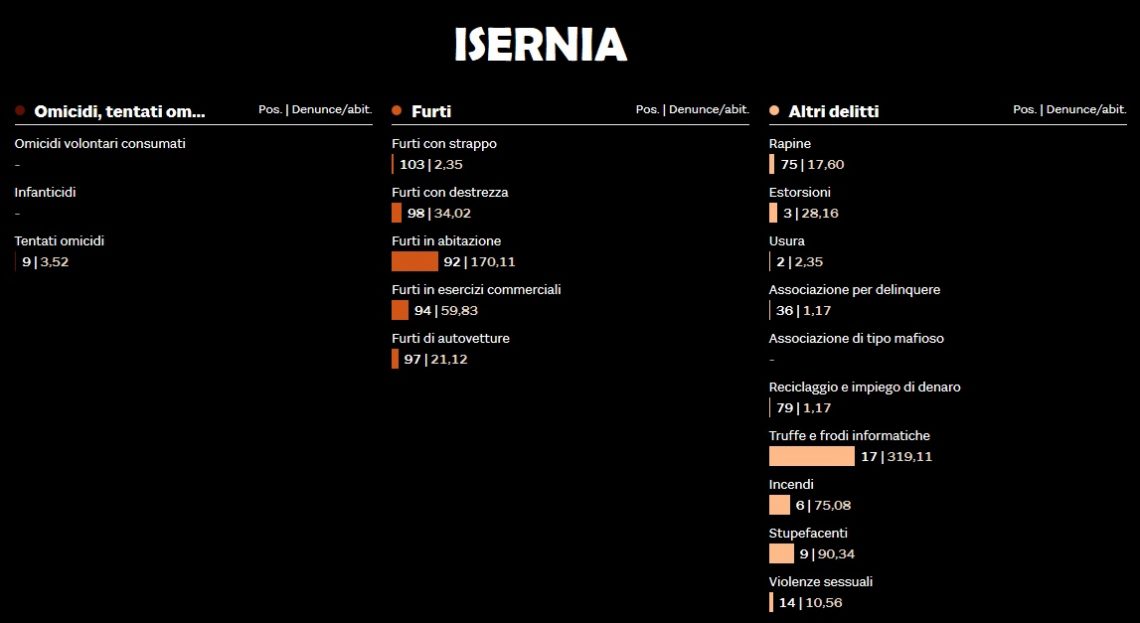Click the orange Furti category dot

click(396, 110)
